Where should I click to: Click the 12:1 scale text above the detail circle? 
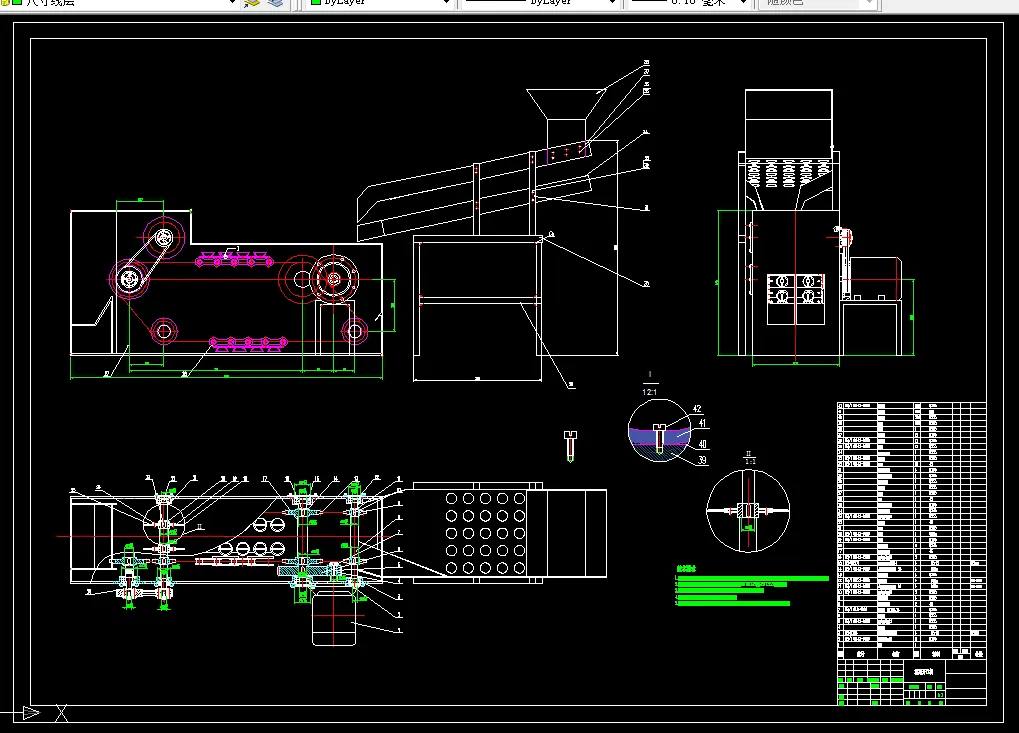click(x=649, y=392)
